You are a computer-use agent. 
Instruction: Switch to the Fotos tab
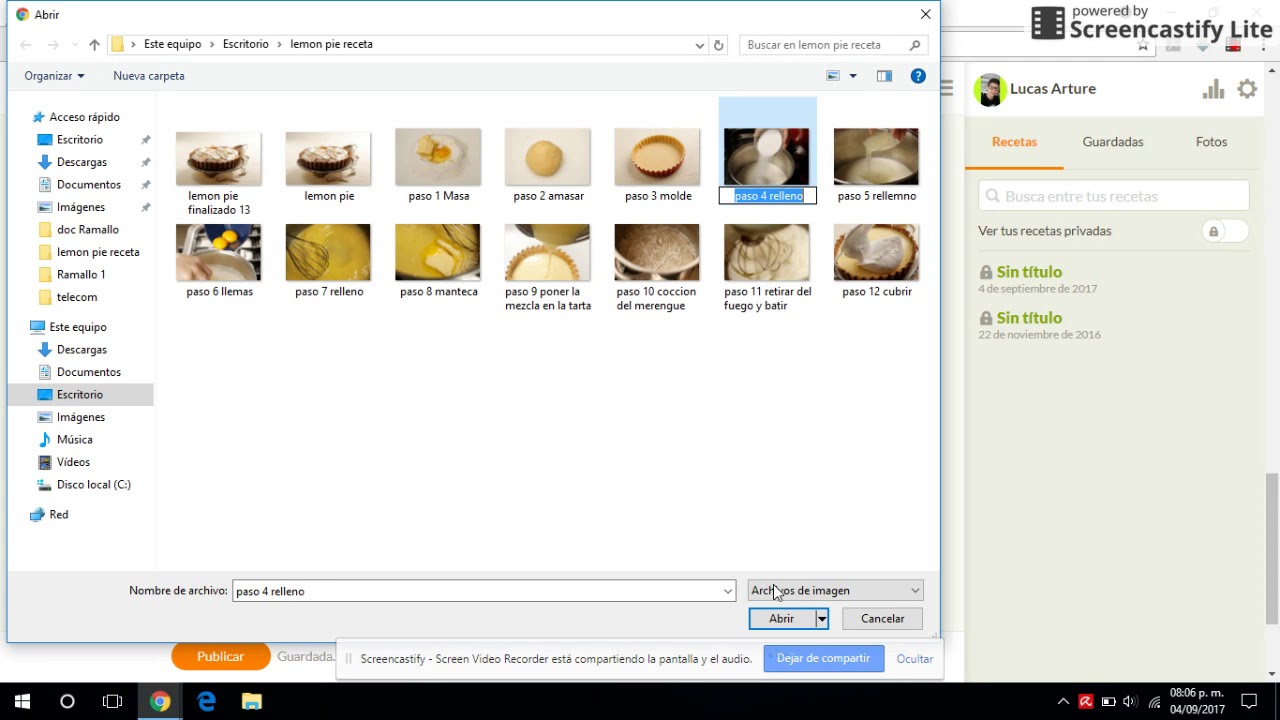pos(1211,142)
